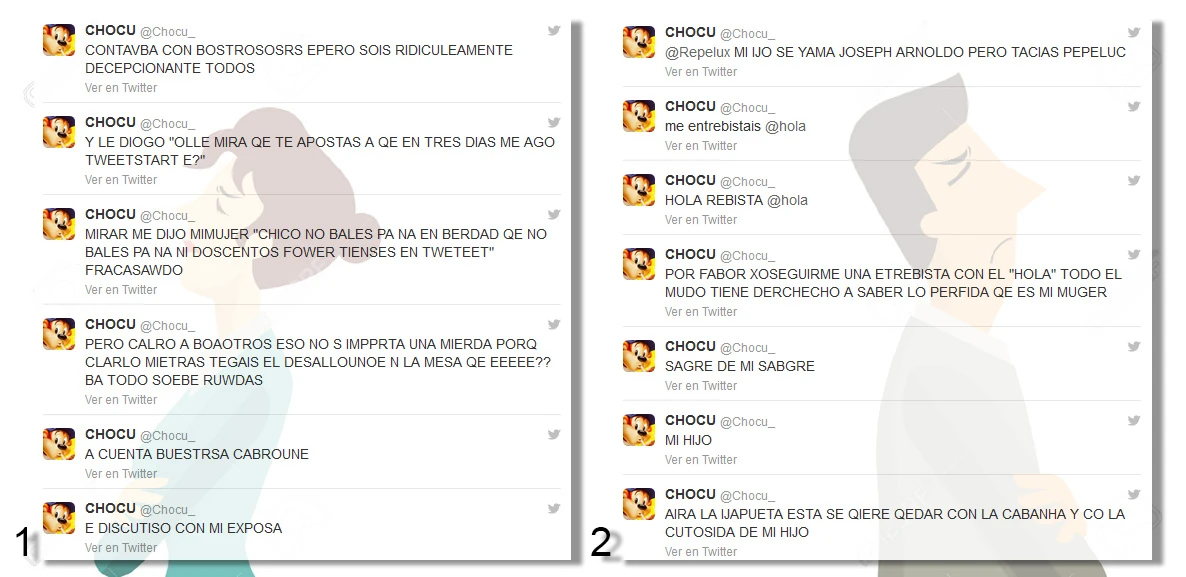
Task: Open CHOCU profile name on AIRA LA IJAPUETA tweet
Action: (x=690, y=494)
